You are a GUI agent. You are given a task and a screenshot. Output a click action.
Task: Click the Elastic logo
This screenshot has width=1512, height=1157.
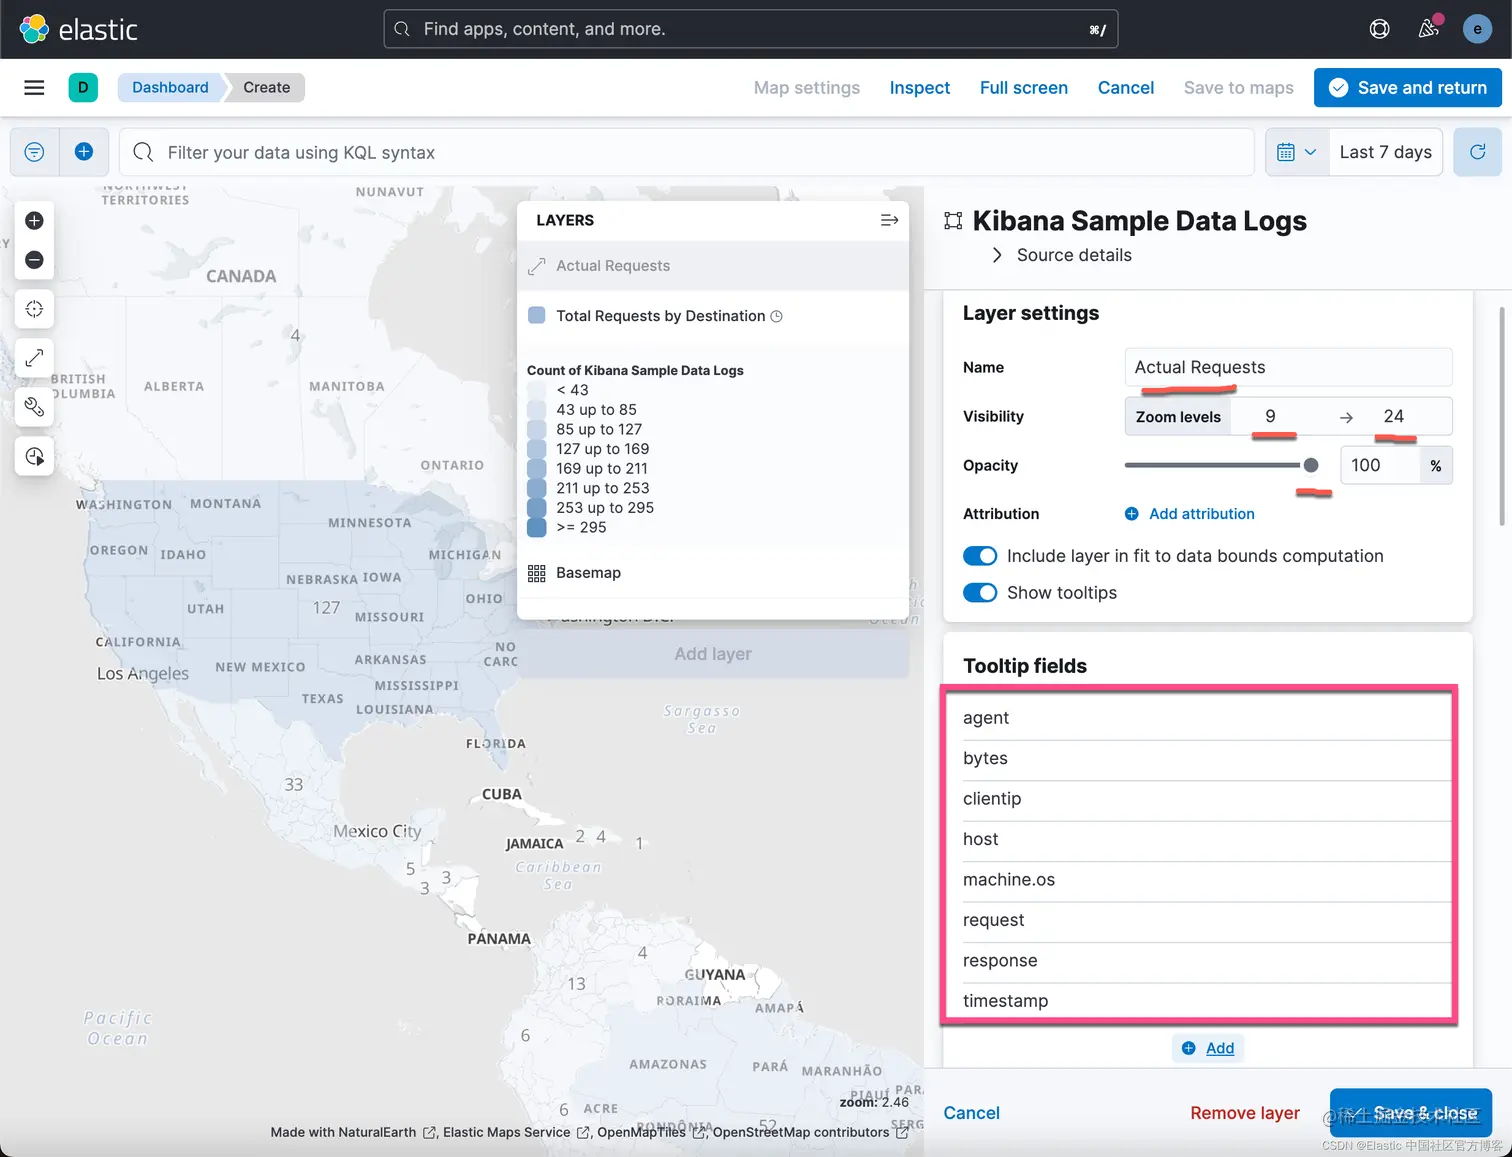click(79, 29)
